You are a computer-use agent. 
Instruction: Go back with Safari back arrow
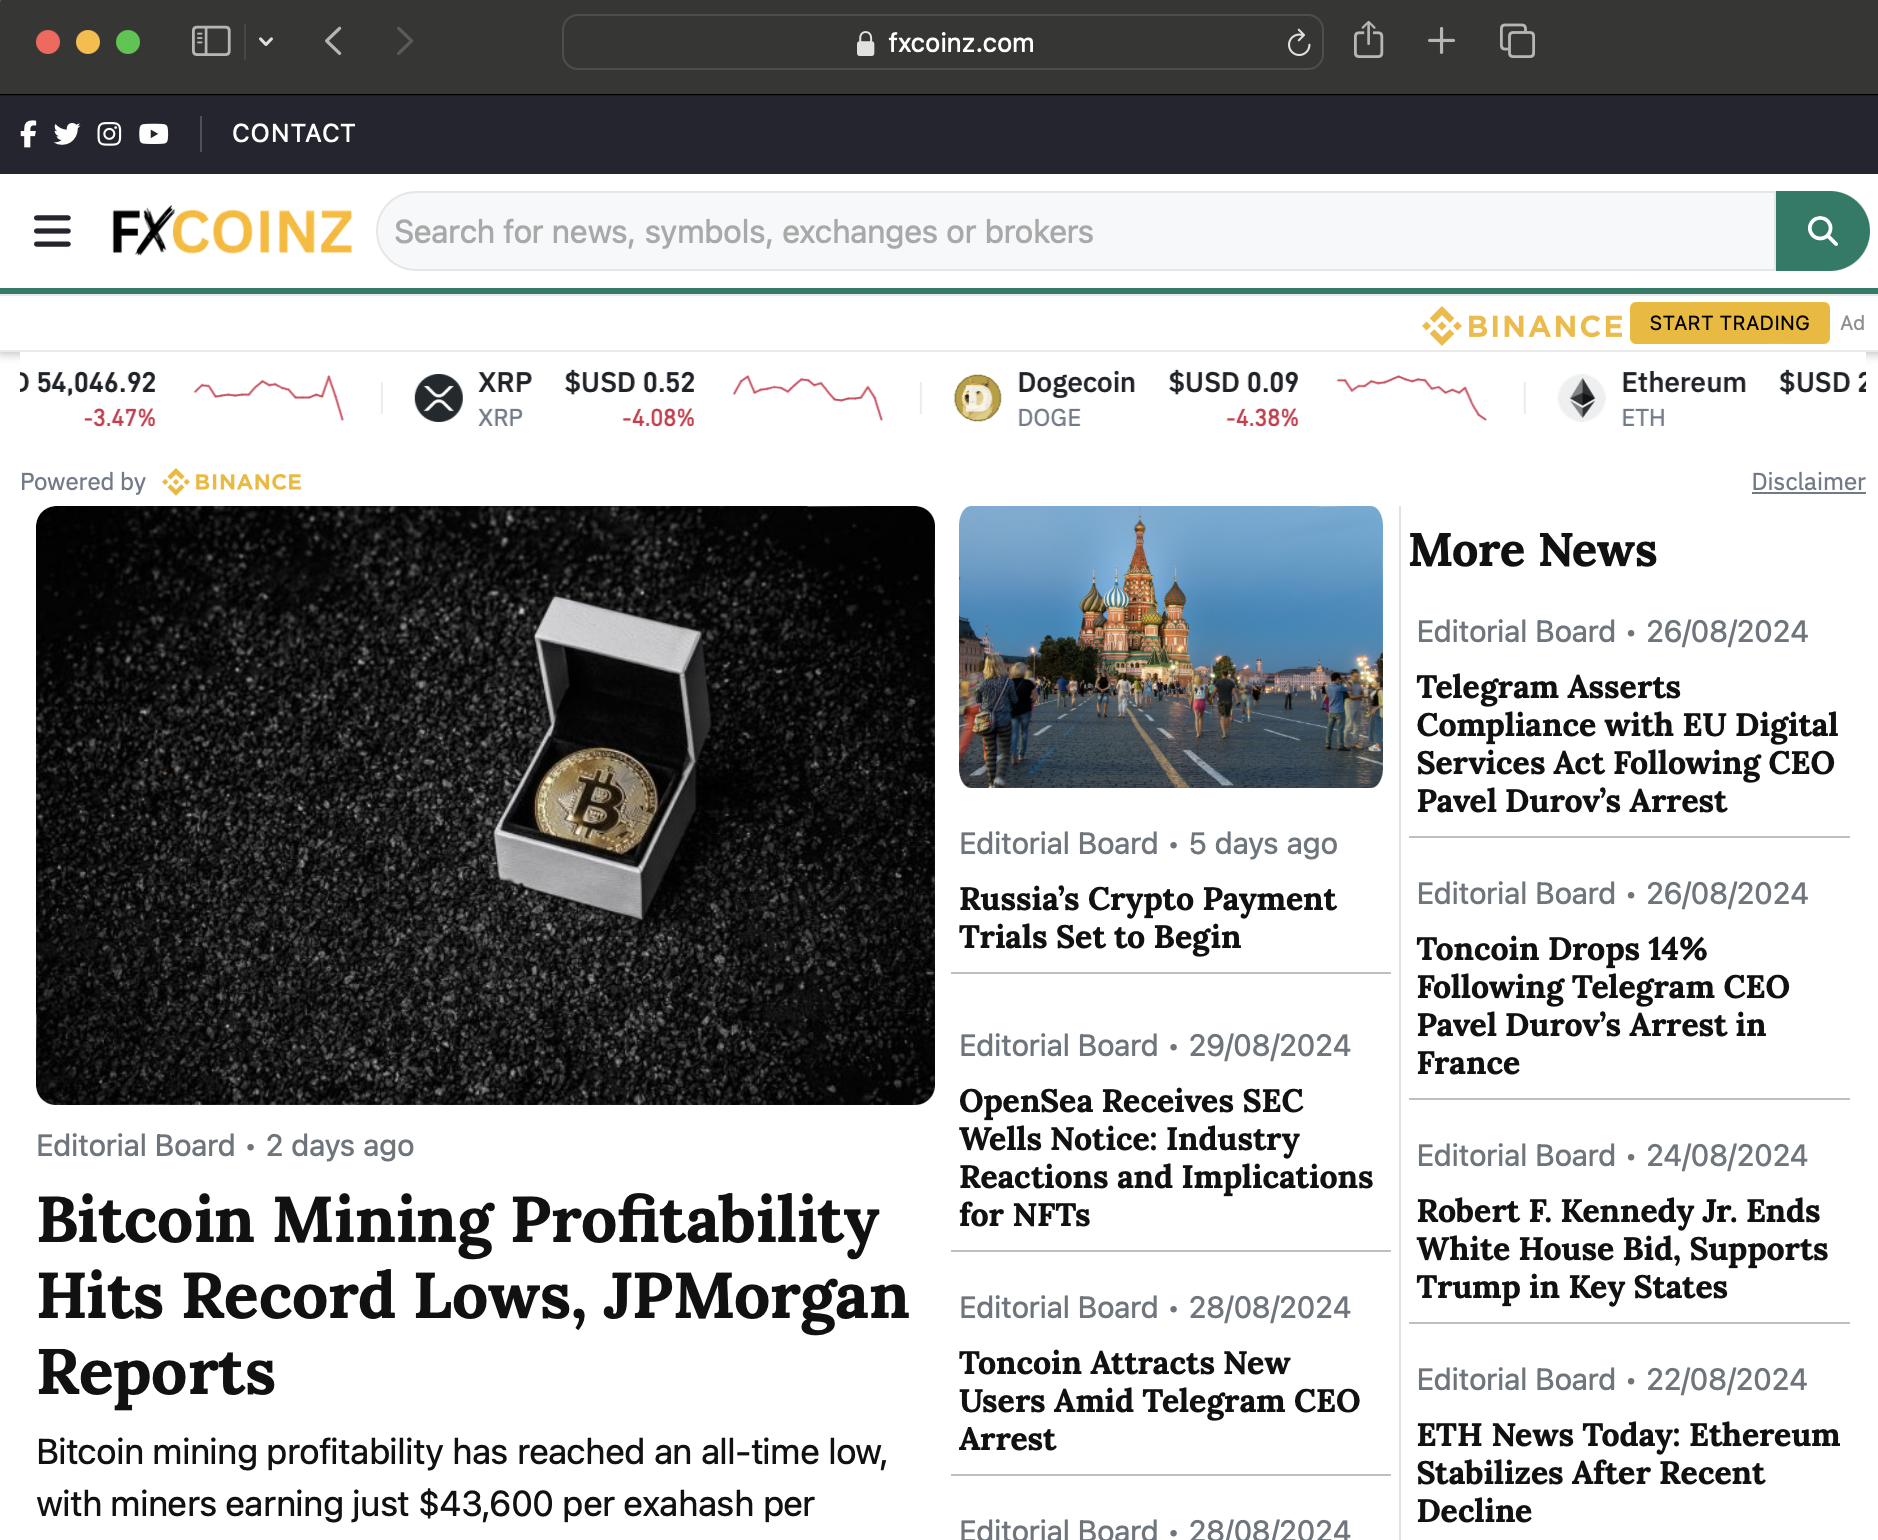[x=334, y=41]
